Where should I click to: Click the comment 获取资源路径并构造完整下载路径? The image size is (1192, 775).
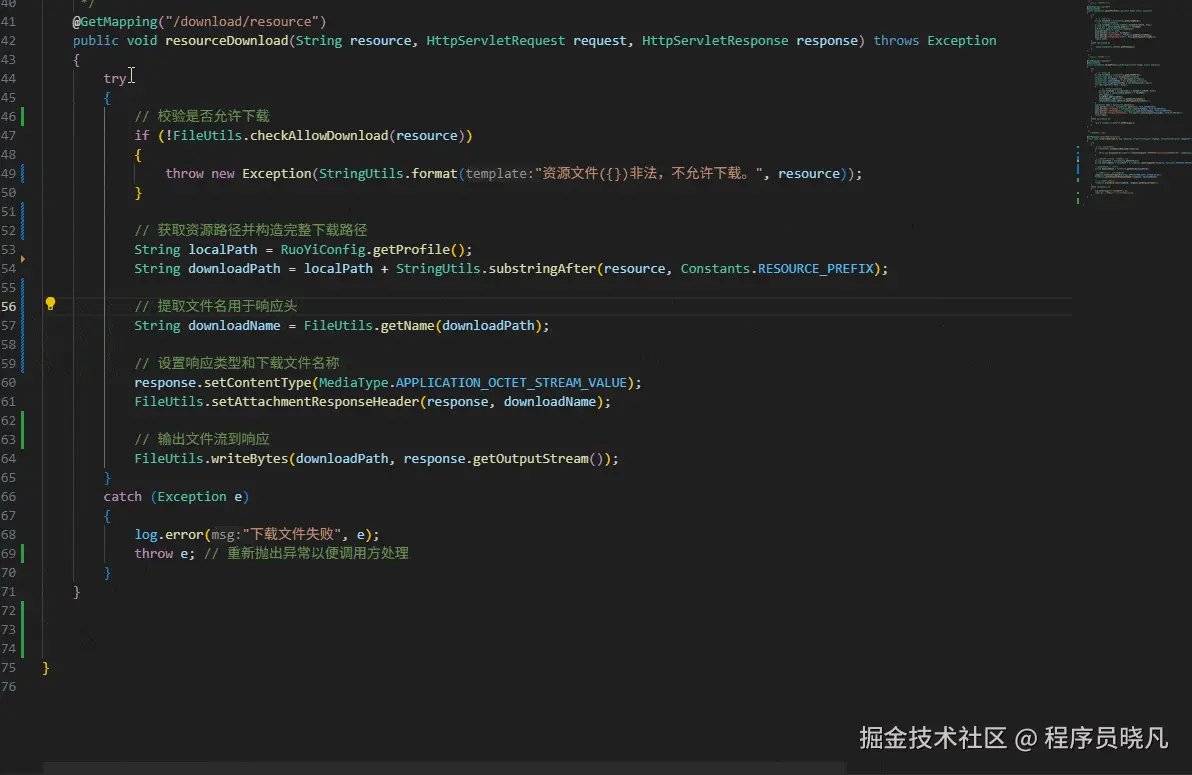pos(251,230)
